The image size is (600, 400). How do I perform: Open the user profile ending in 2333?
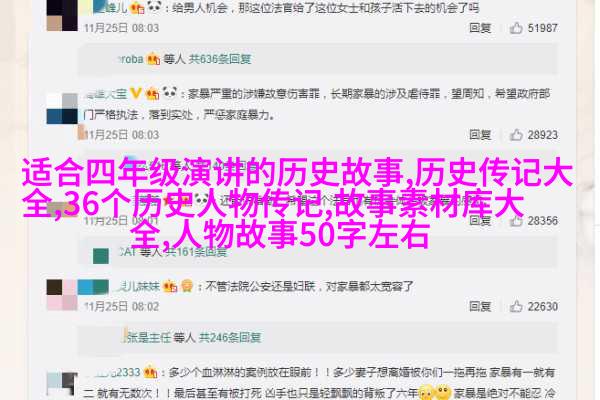113,372
